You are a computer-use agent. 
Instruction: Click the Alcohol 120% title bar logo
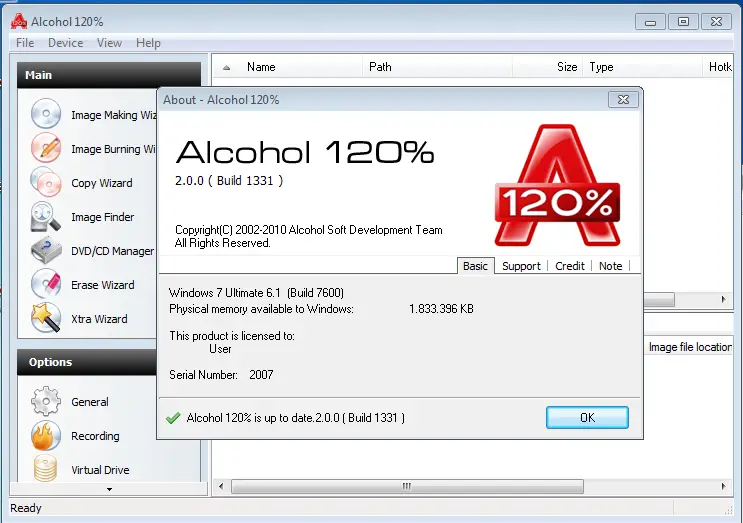pyautogui.click(x=19, y=21)
